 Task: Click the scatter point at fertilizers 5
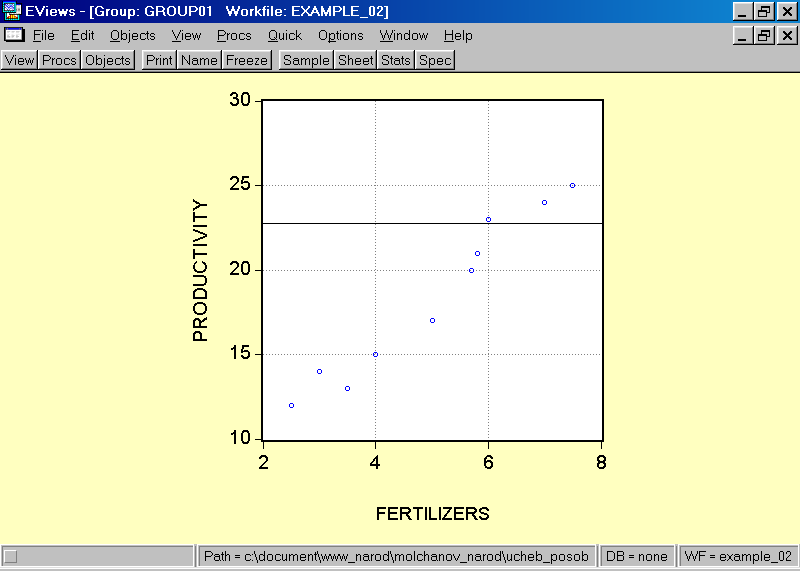pyautogui.click(x=433, y=320)
